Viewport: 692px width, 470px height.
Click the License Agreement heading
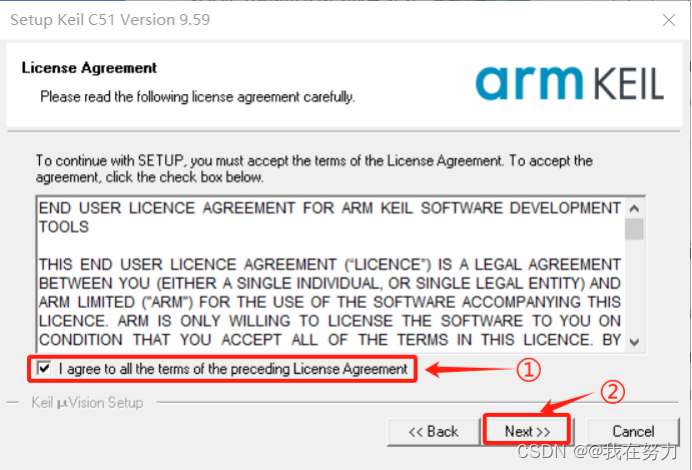(x=89, y=68)
